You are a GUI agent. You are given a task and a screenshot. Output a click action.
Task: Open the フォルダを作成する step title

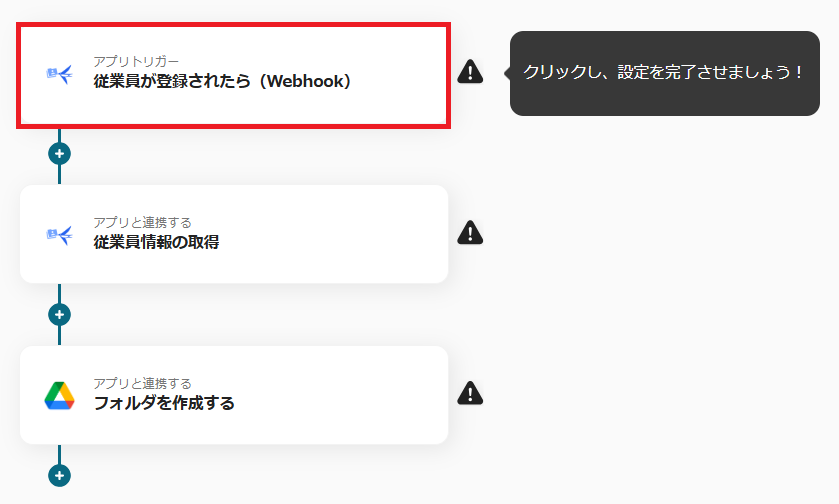(x=164, y=403)
